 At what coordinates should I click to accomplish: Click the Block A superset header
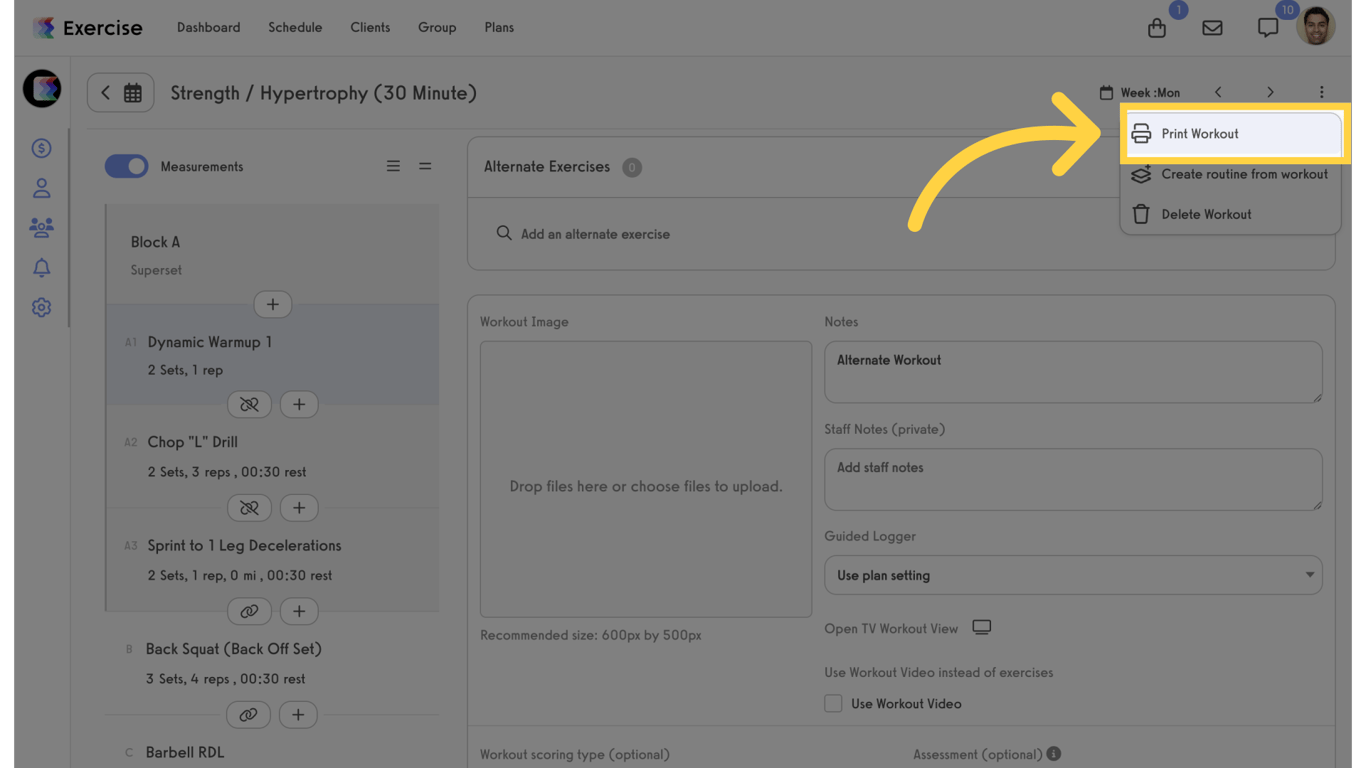(272, 255)
